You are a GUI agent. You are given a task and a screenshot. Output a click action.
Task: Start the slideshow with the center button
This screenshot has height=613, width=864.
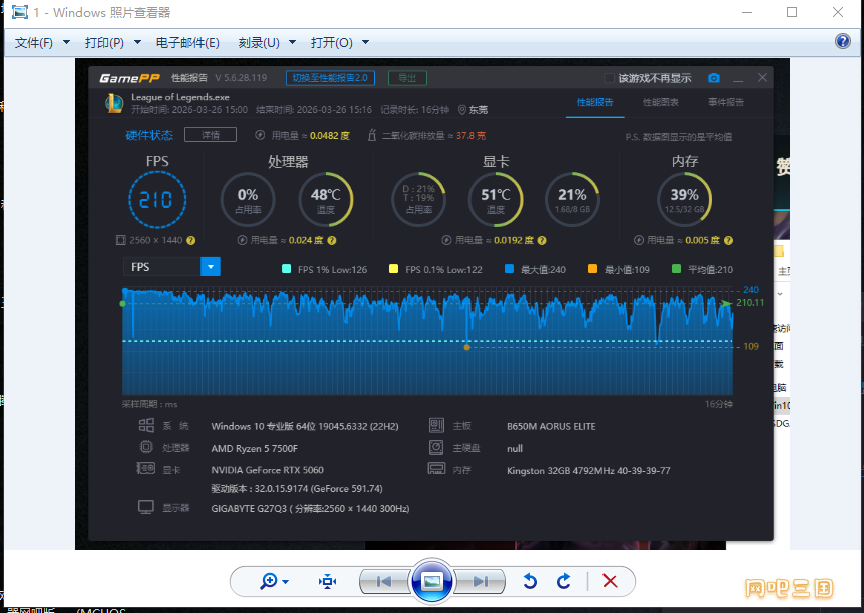click(432, 581)
